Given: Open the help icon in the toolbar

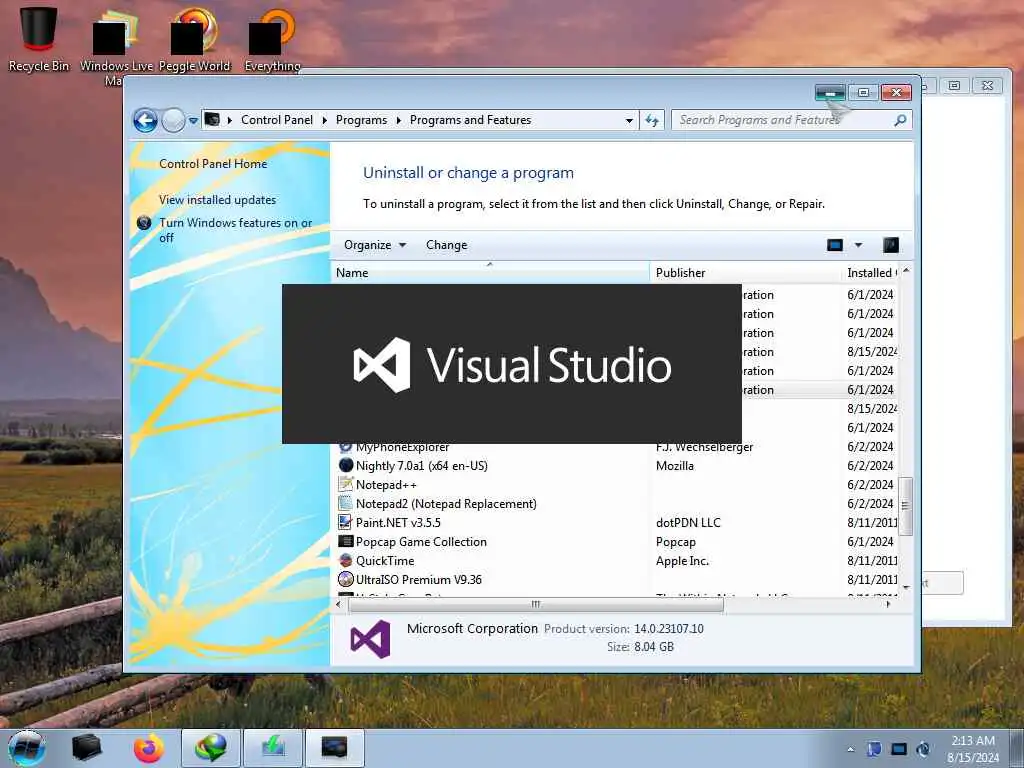Looking at the screenshot, I should click(x=891, y=245).
